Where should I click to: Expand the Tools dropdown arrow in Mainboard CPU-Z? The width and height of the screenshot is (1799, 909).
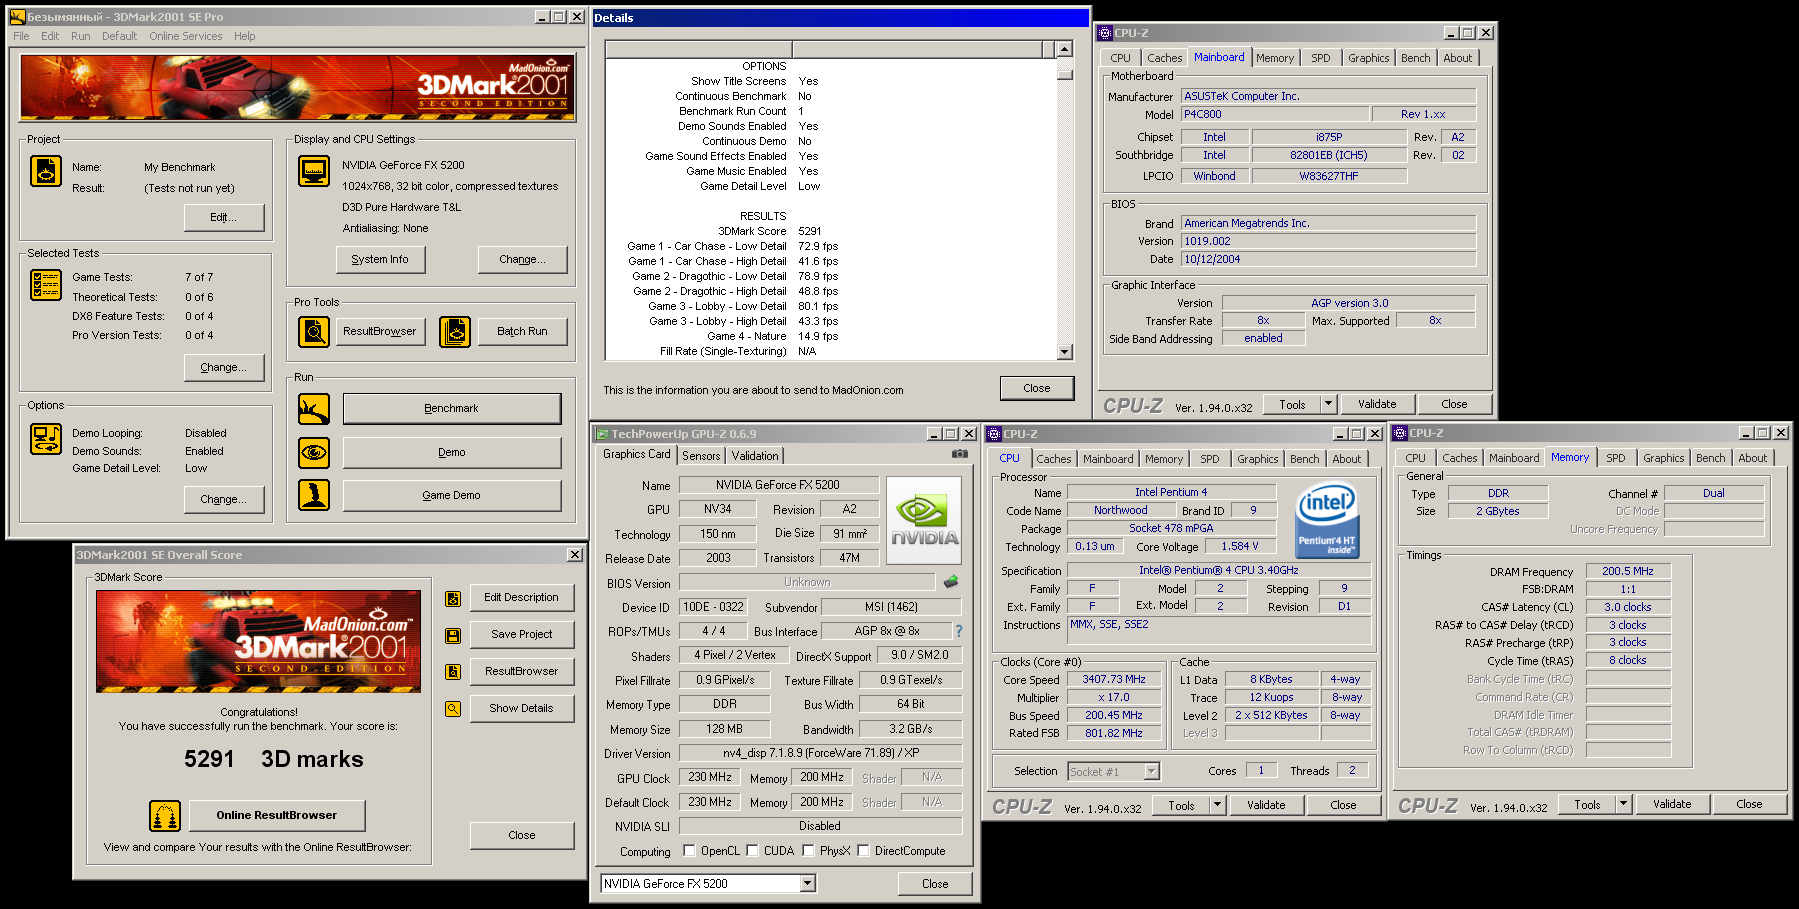pyautogui.click(x=1328, y=404)
